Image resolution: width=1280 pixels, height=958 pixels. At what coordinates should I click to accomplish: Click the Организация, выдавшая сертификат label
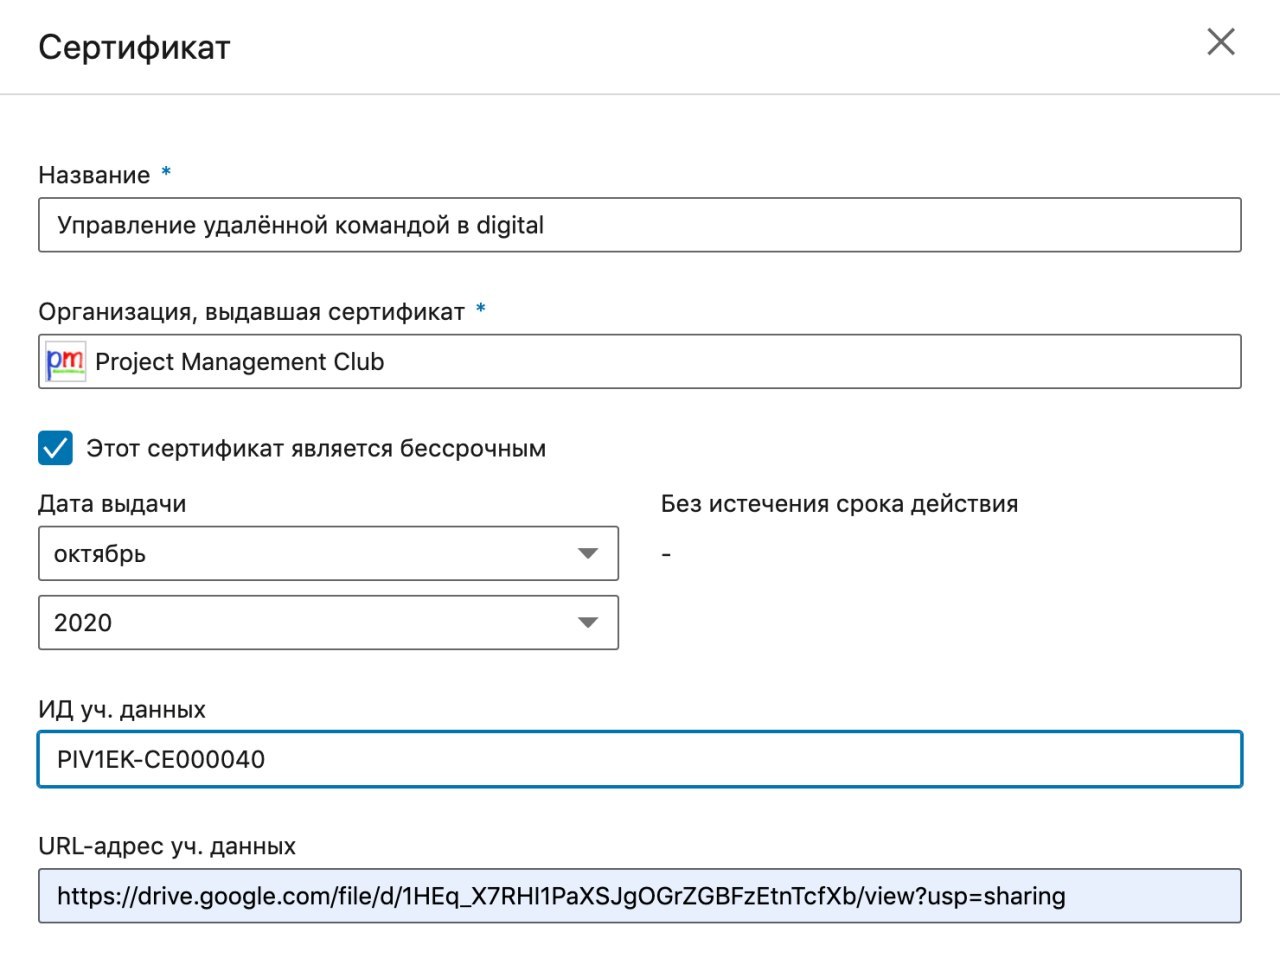point(251,312)
